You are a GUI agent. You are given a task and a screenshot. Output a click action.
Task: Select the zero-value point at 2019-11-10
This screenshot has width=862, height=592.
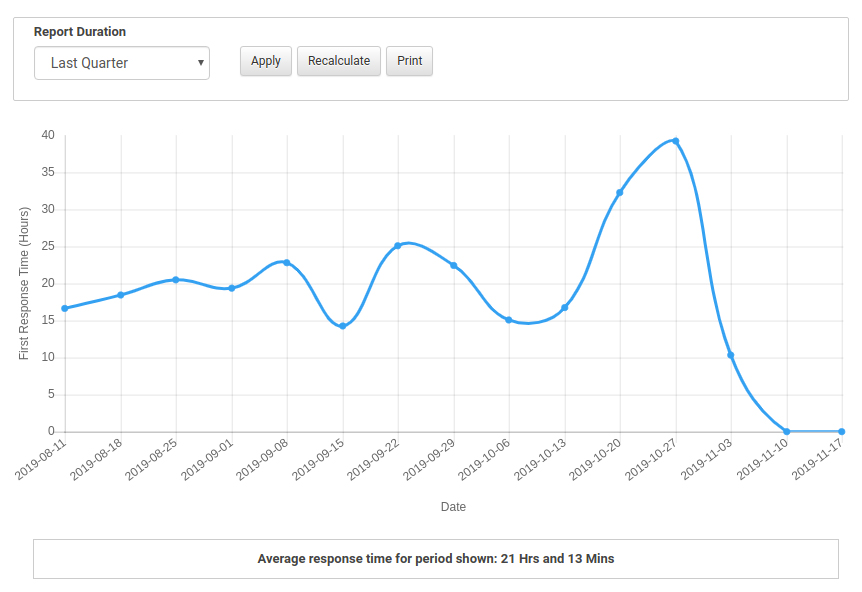pos(787,431)
